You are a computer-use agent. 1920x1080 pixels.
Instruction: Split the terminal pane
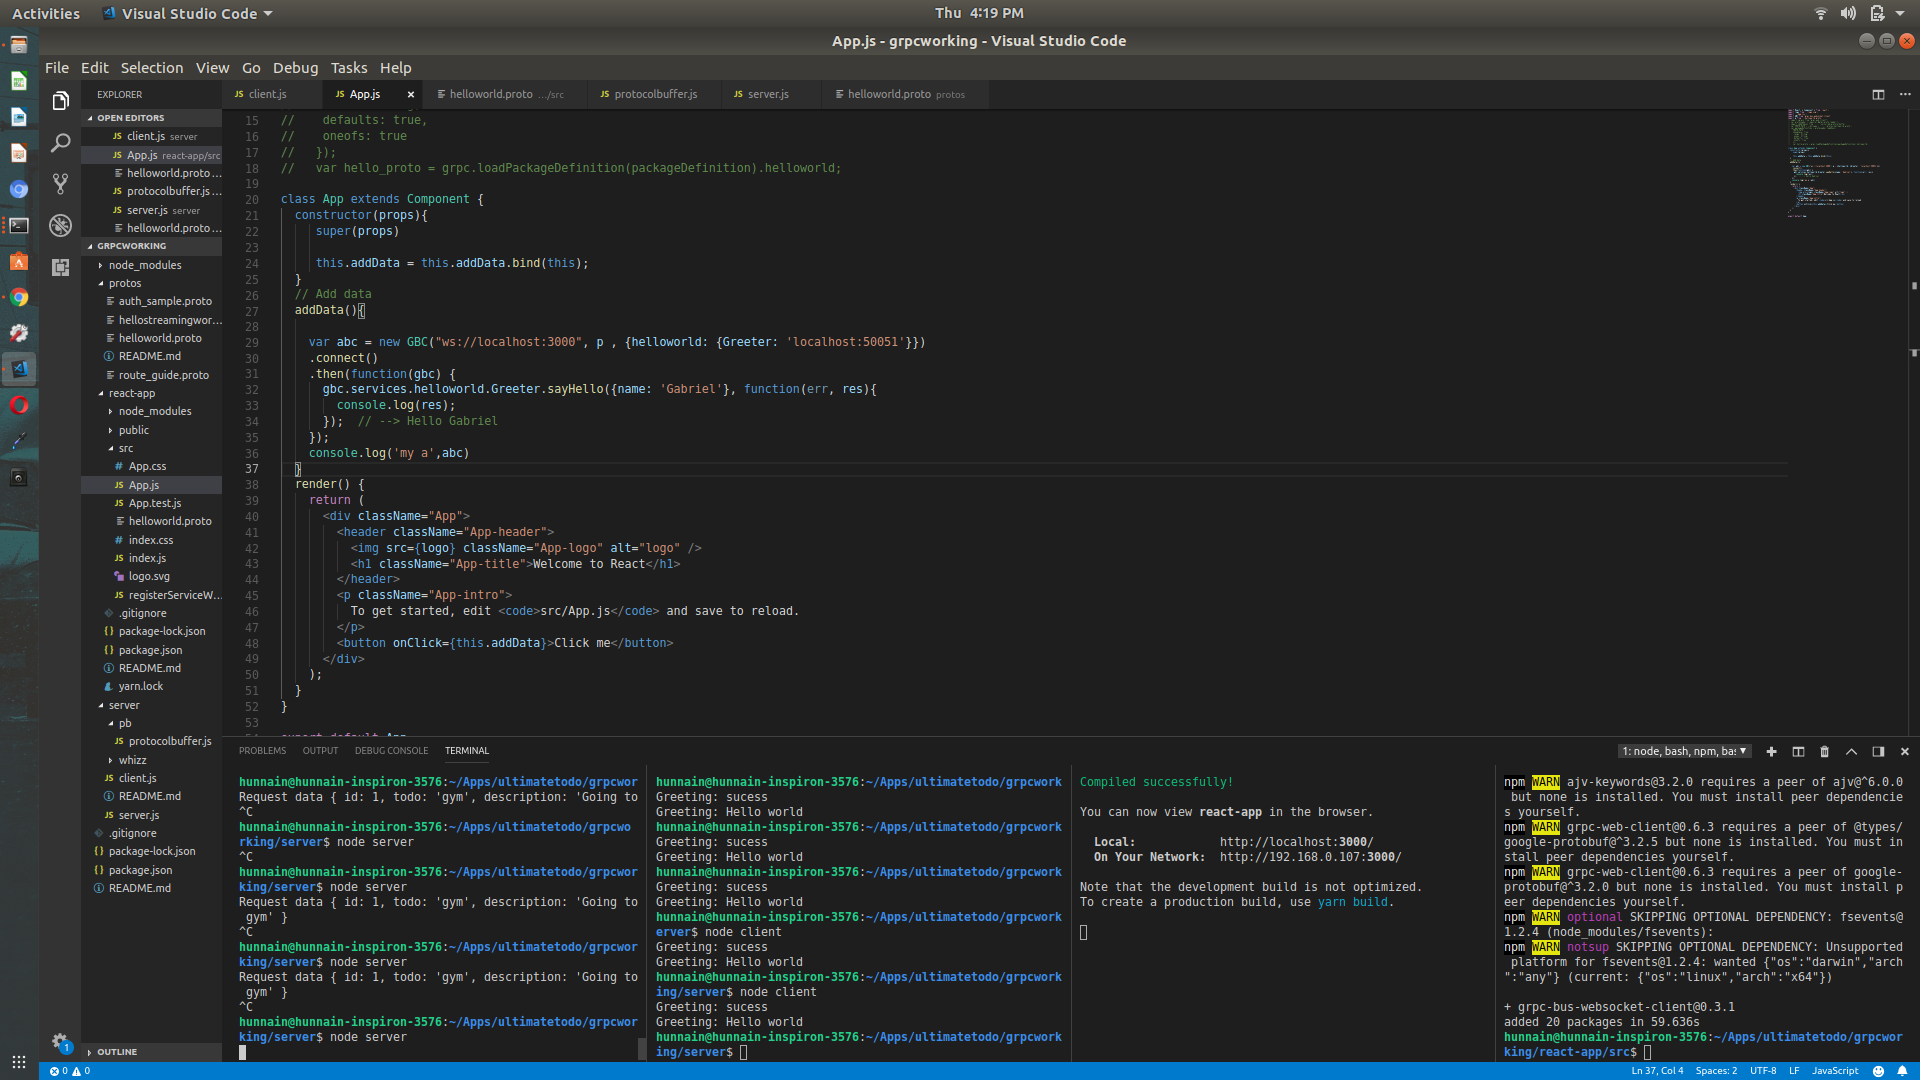(1798, 751)
